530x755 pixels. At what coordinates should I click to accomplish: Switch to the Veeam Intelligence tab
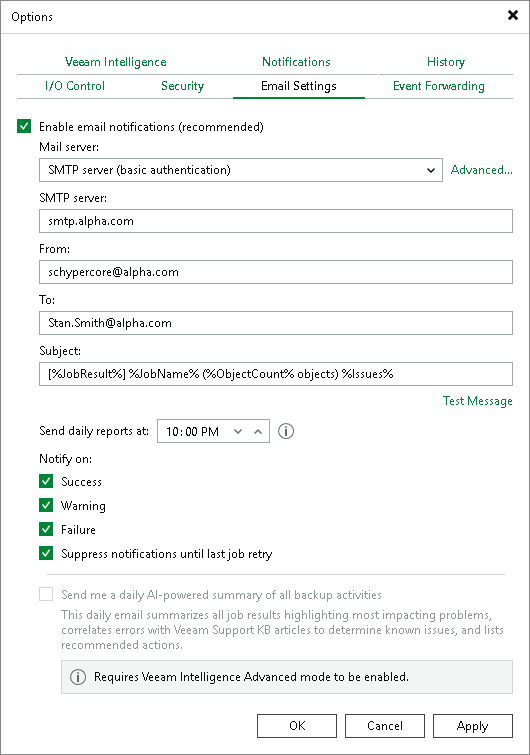116,62
